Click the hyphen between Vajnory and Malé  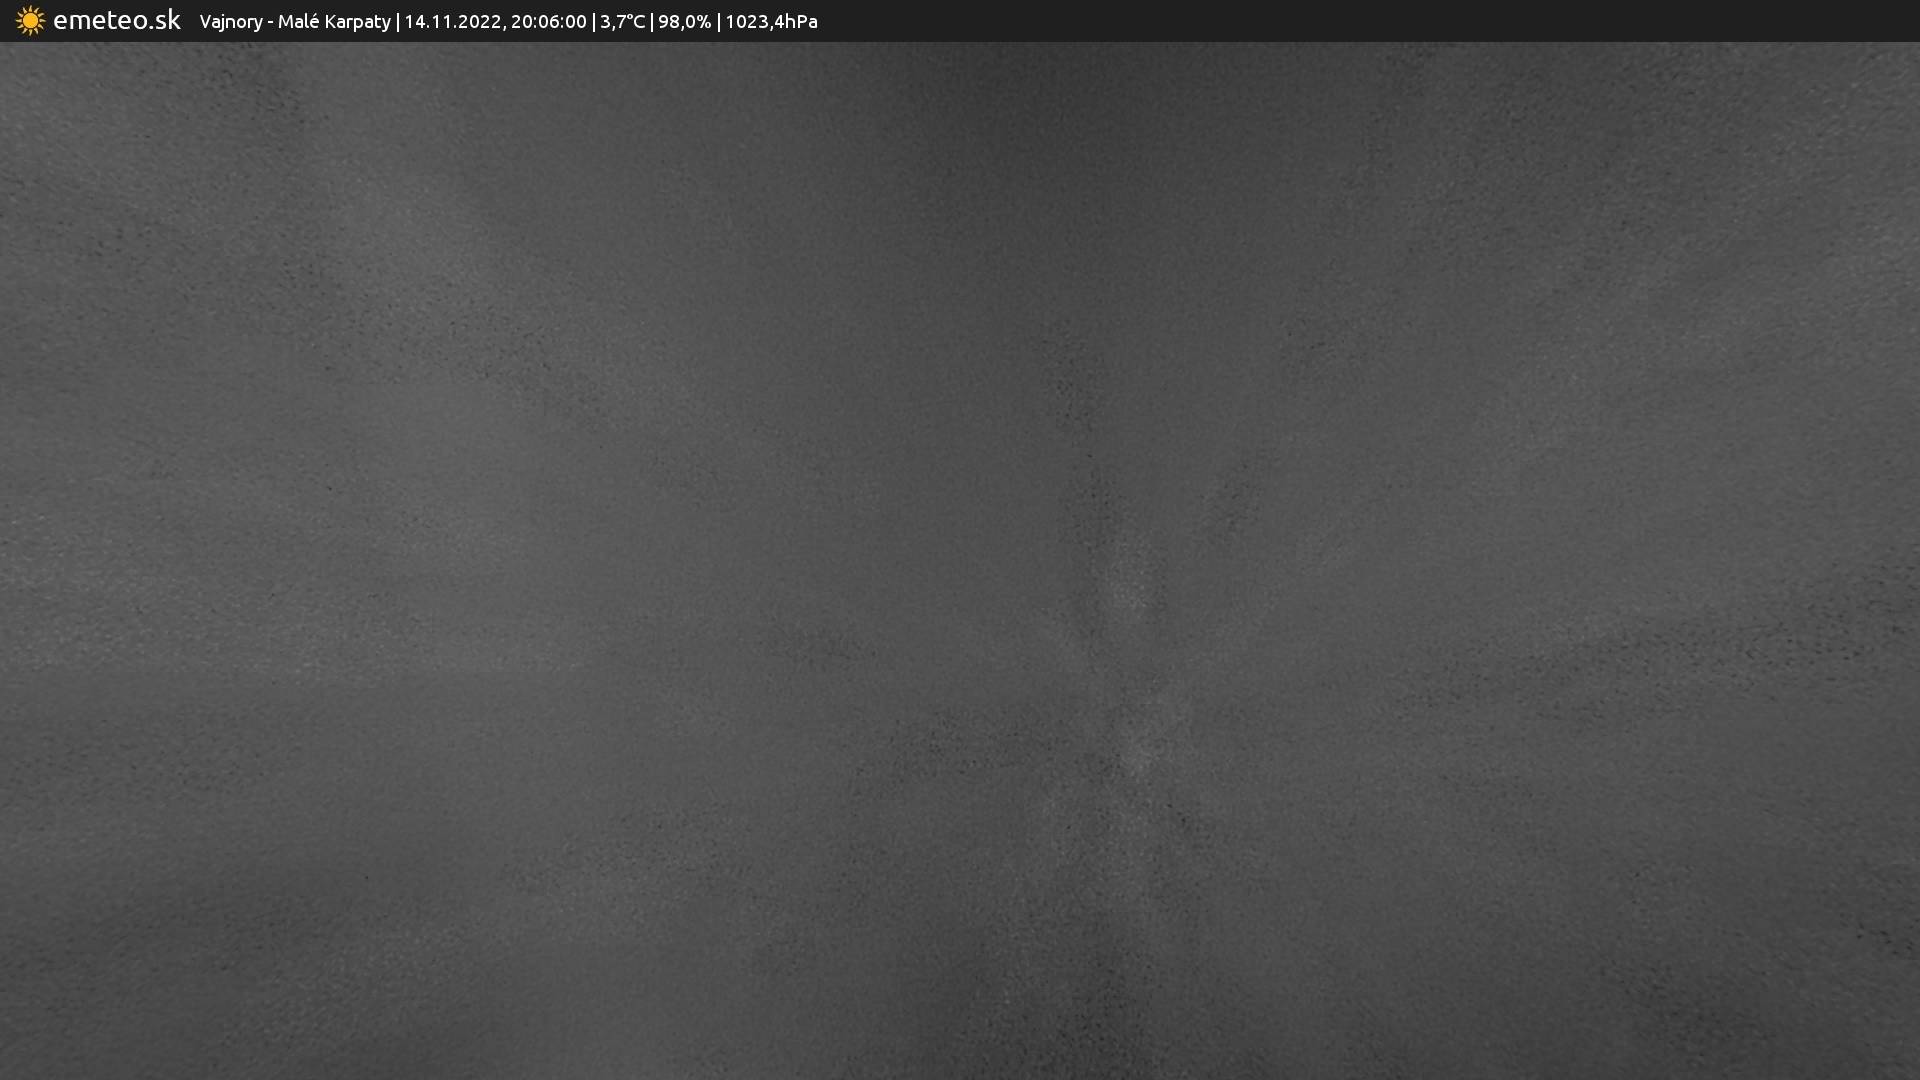270,23
